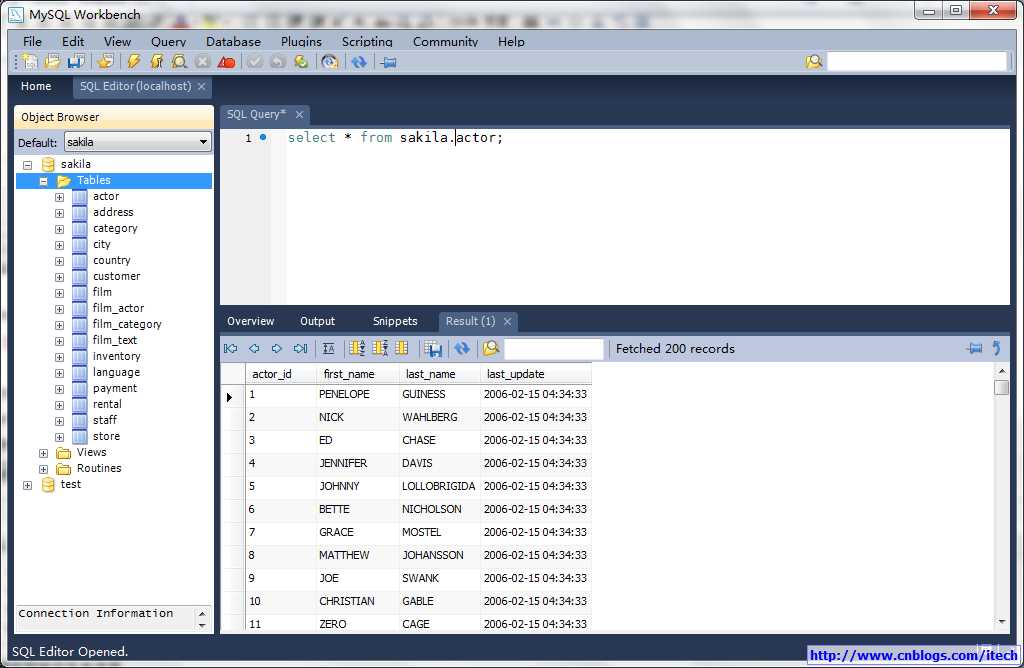The width and height of the screenshot is (1024, 668).
Task: Expand the test schema node
Action: point(27,485)
